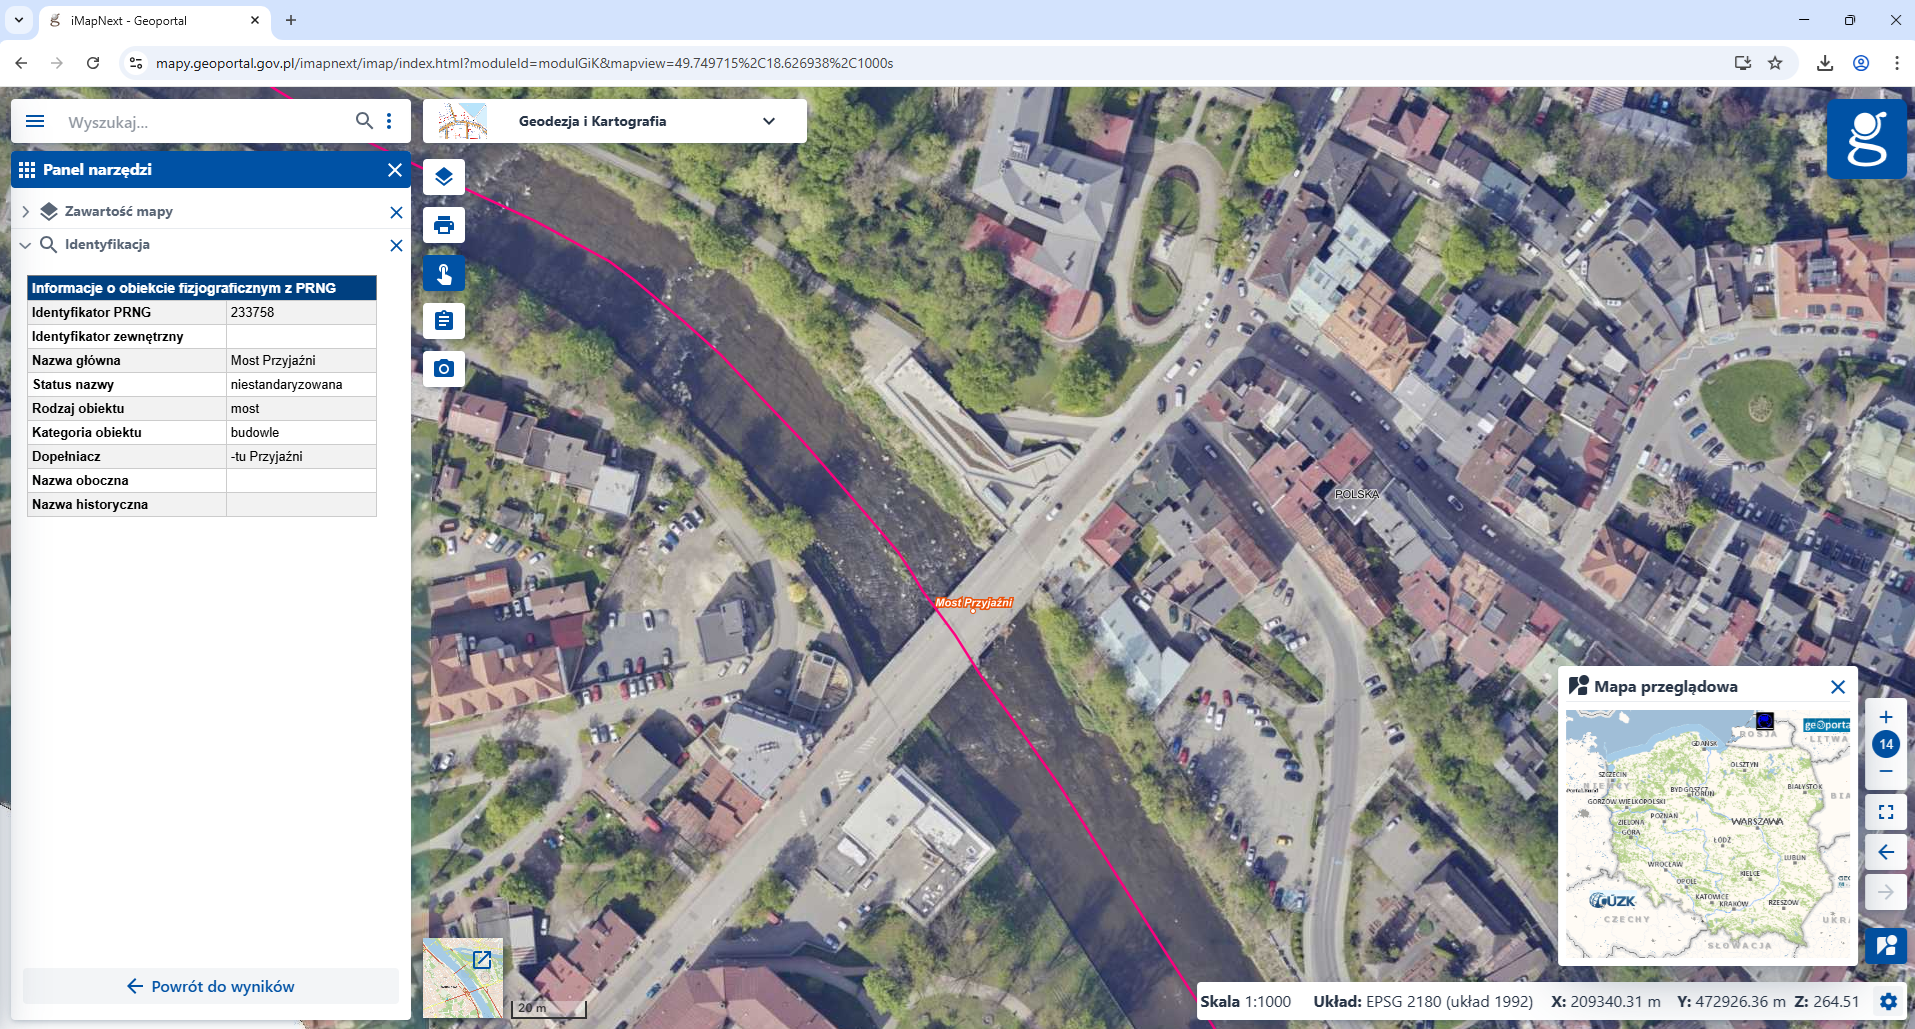The image size is (1915, 1029).
Task: Open the clipboard report tool
Action: tap(444, 321)
